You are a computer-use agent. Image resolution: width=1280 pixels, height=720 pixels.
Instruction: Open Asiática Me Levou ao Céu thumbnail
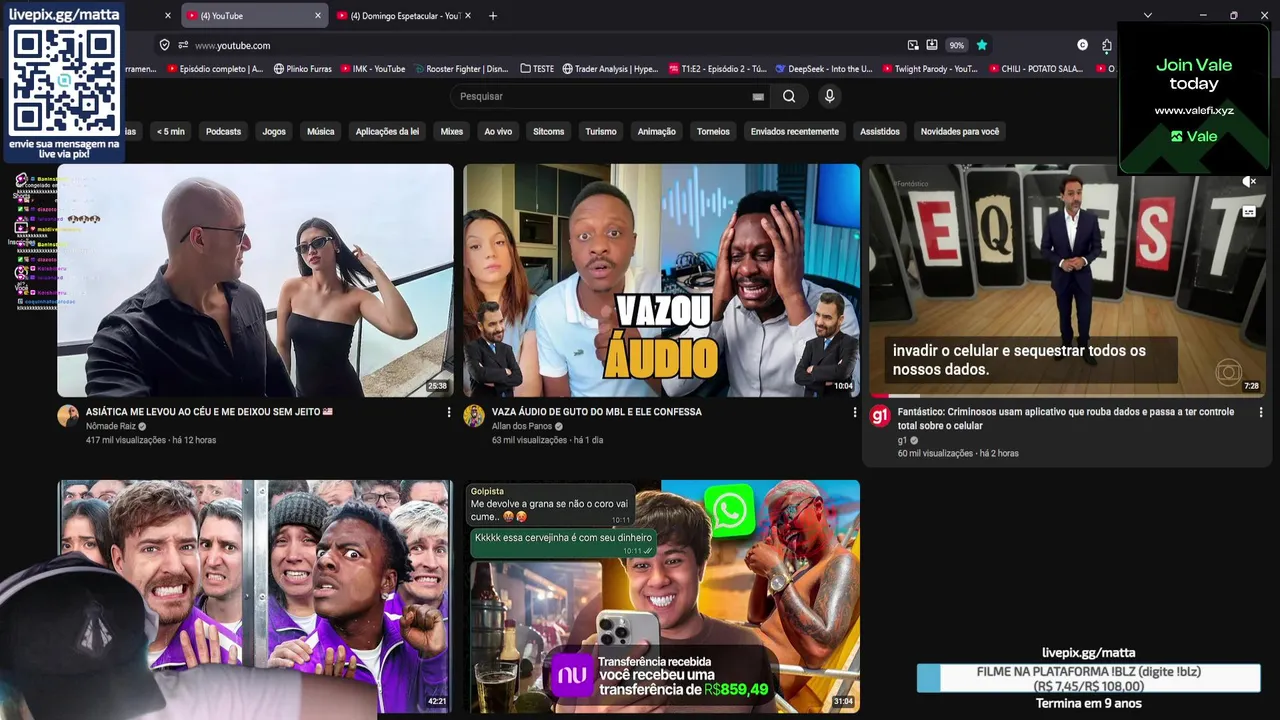point(255,280)
